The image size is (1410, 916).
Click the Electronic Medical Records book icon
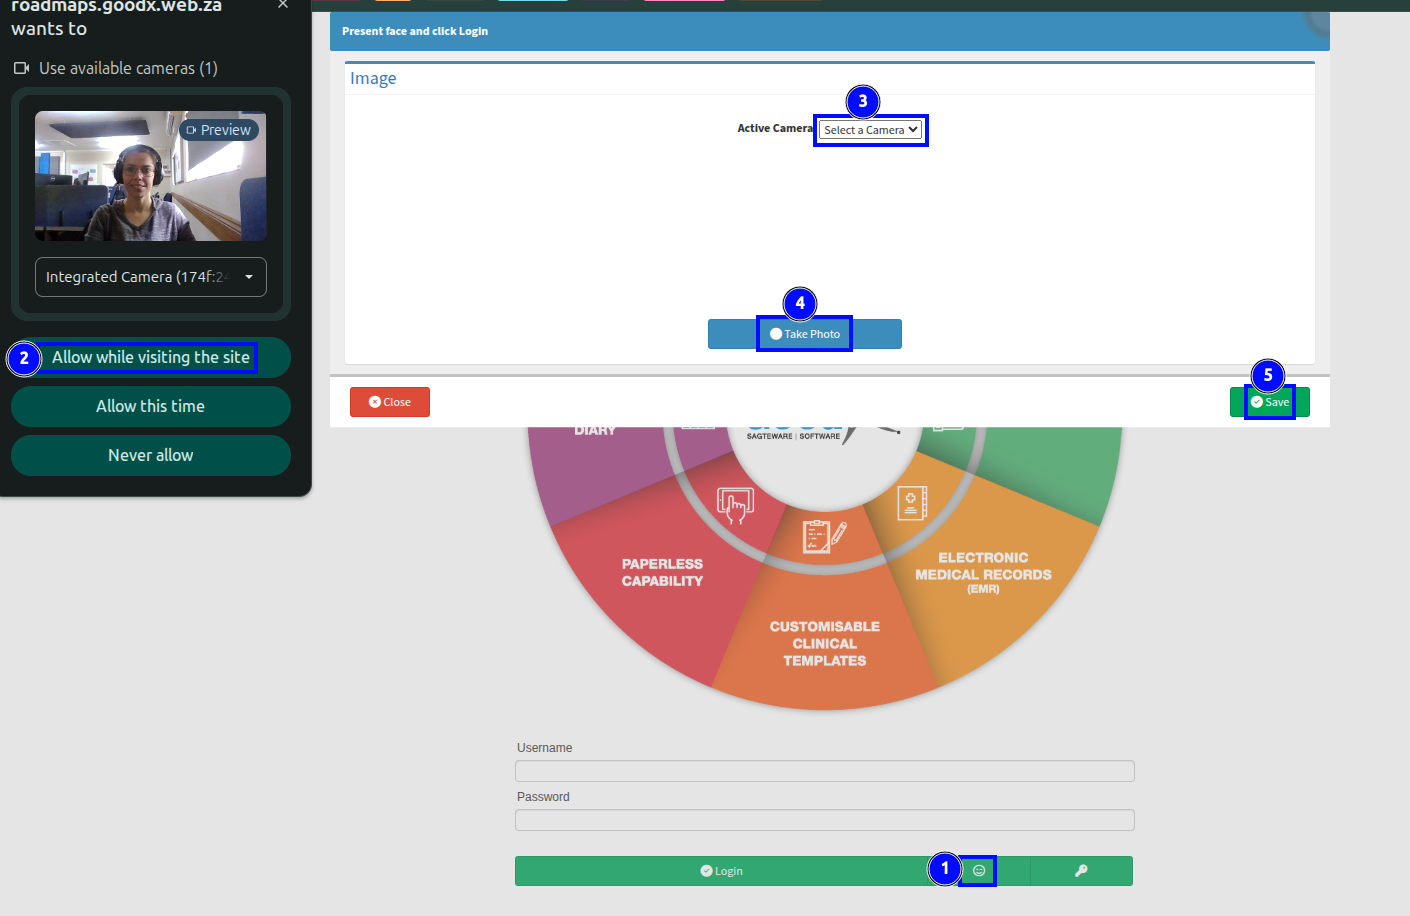(x=912, y=502)
